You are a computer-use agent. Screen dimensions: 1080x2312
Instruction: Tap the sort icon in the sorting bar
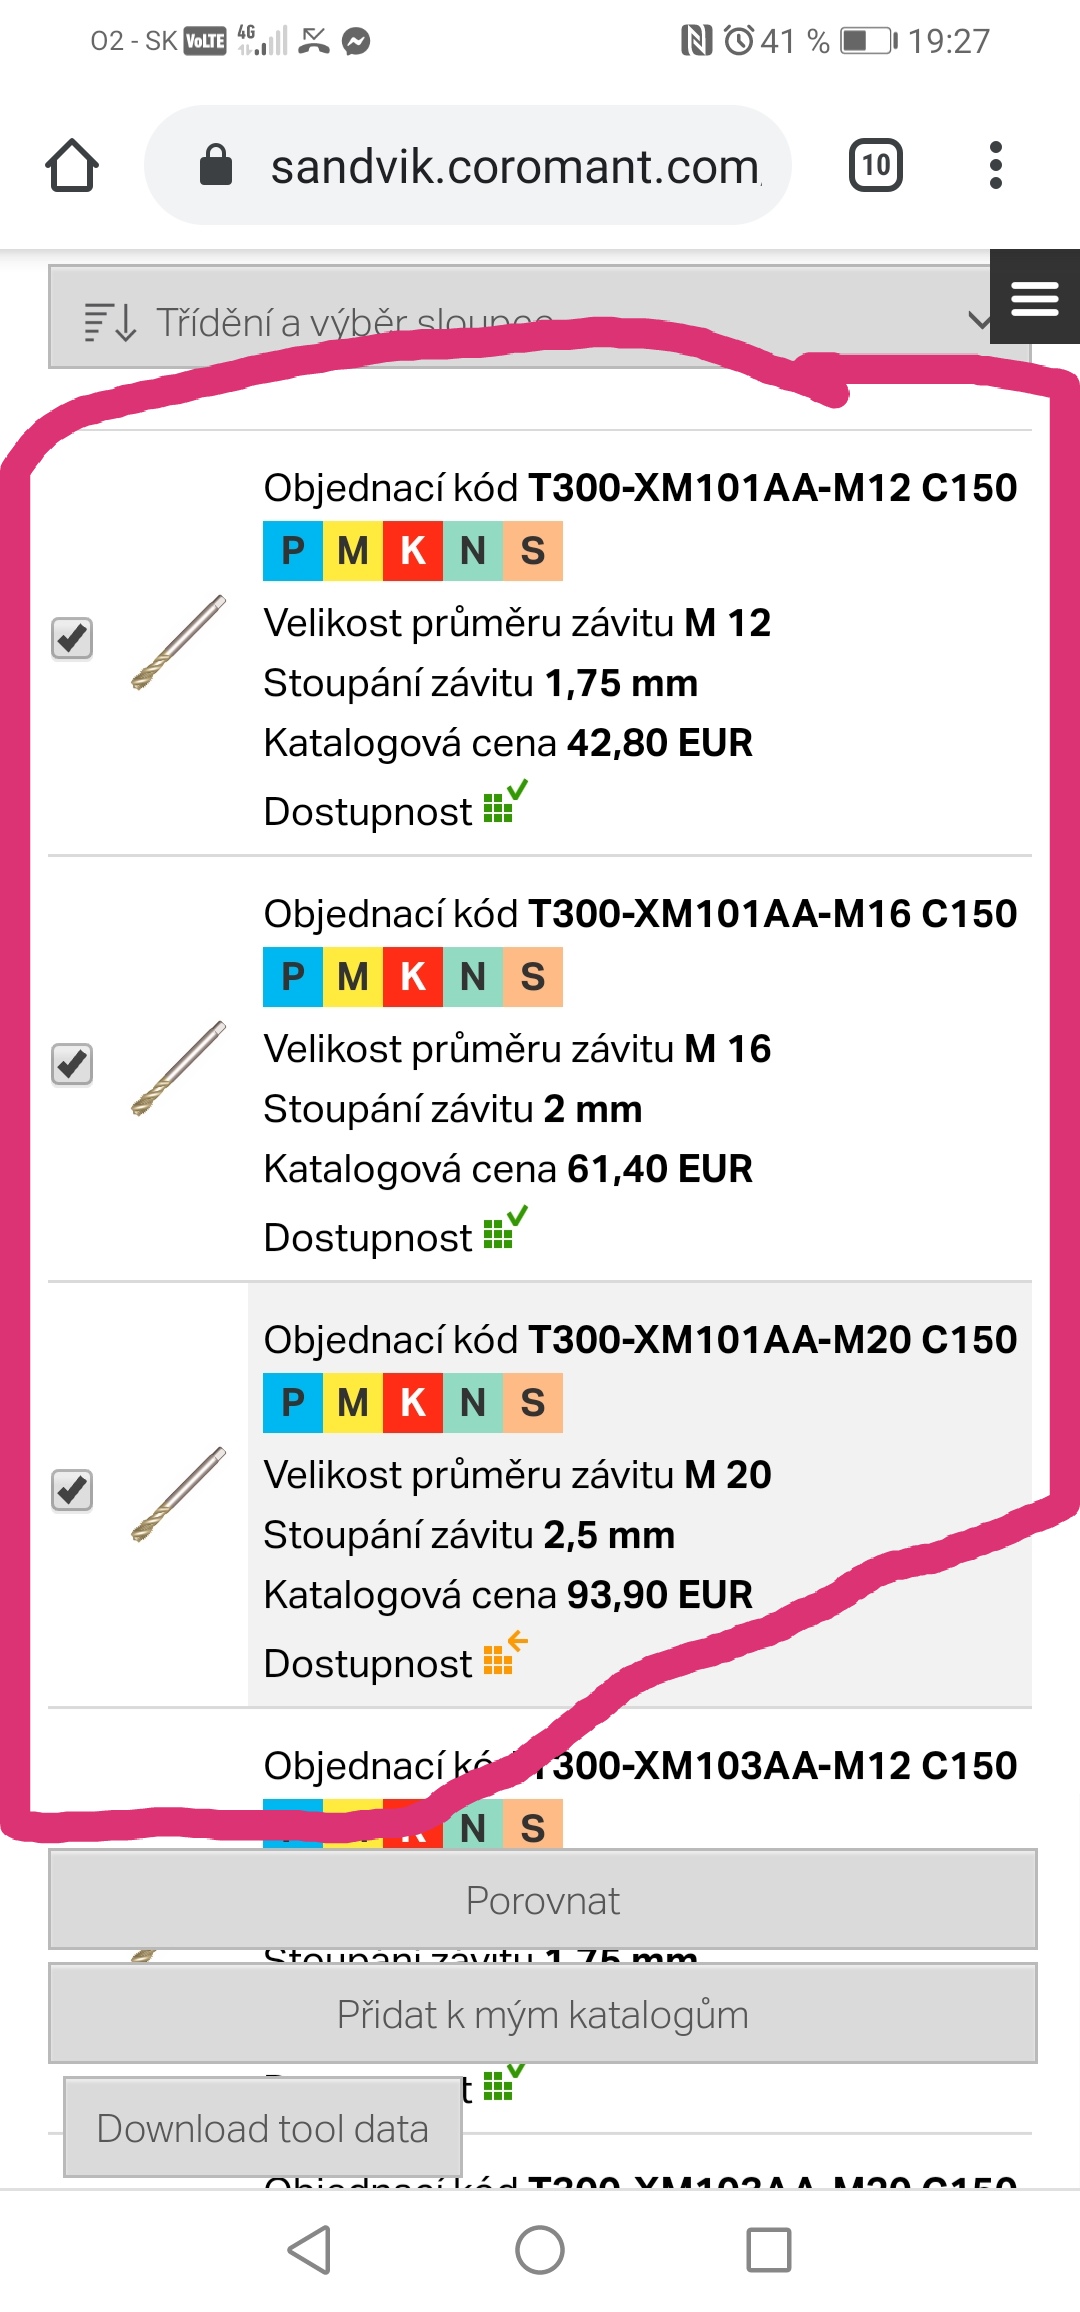[110, 322]
